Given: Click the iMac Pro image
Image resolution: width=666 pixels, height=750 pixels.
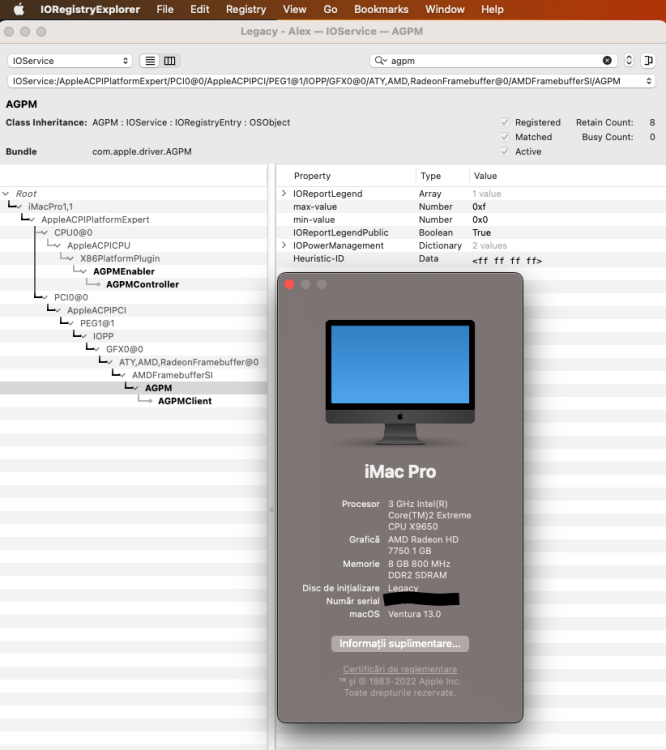Looking at the screenshot, I should point(400,383).
